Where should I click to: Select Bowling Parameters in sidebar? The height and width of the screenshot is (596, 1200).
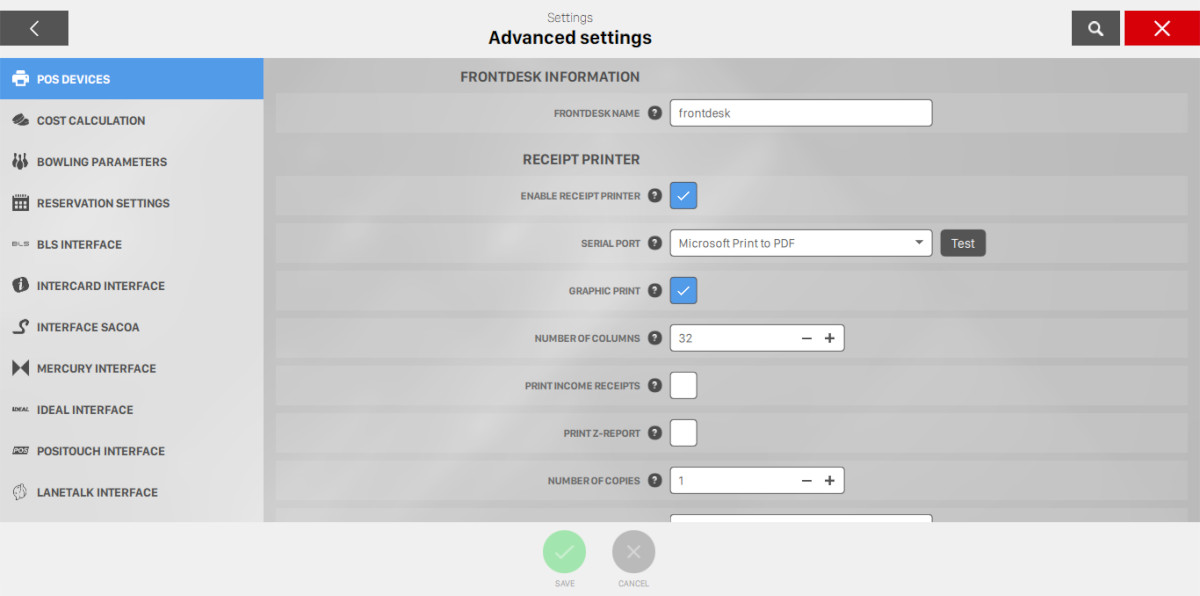pos(101,162)
